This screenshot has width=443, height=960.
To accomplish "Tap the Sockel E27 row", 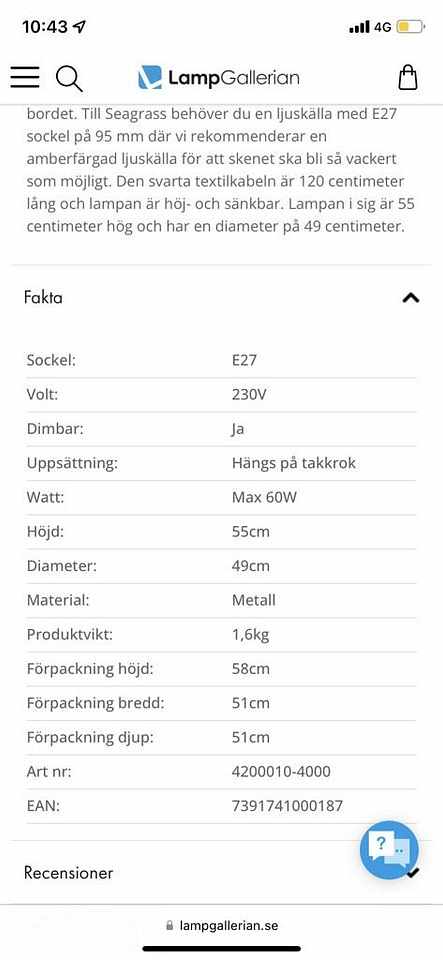I will [x=222, y=360].
